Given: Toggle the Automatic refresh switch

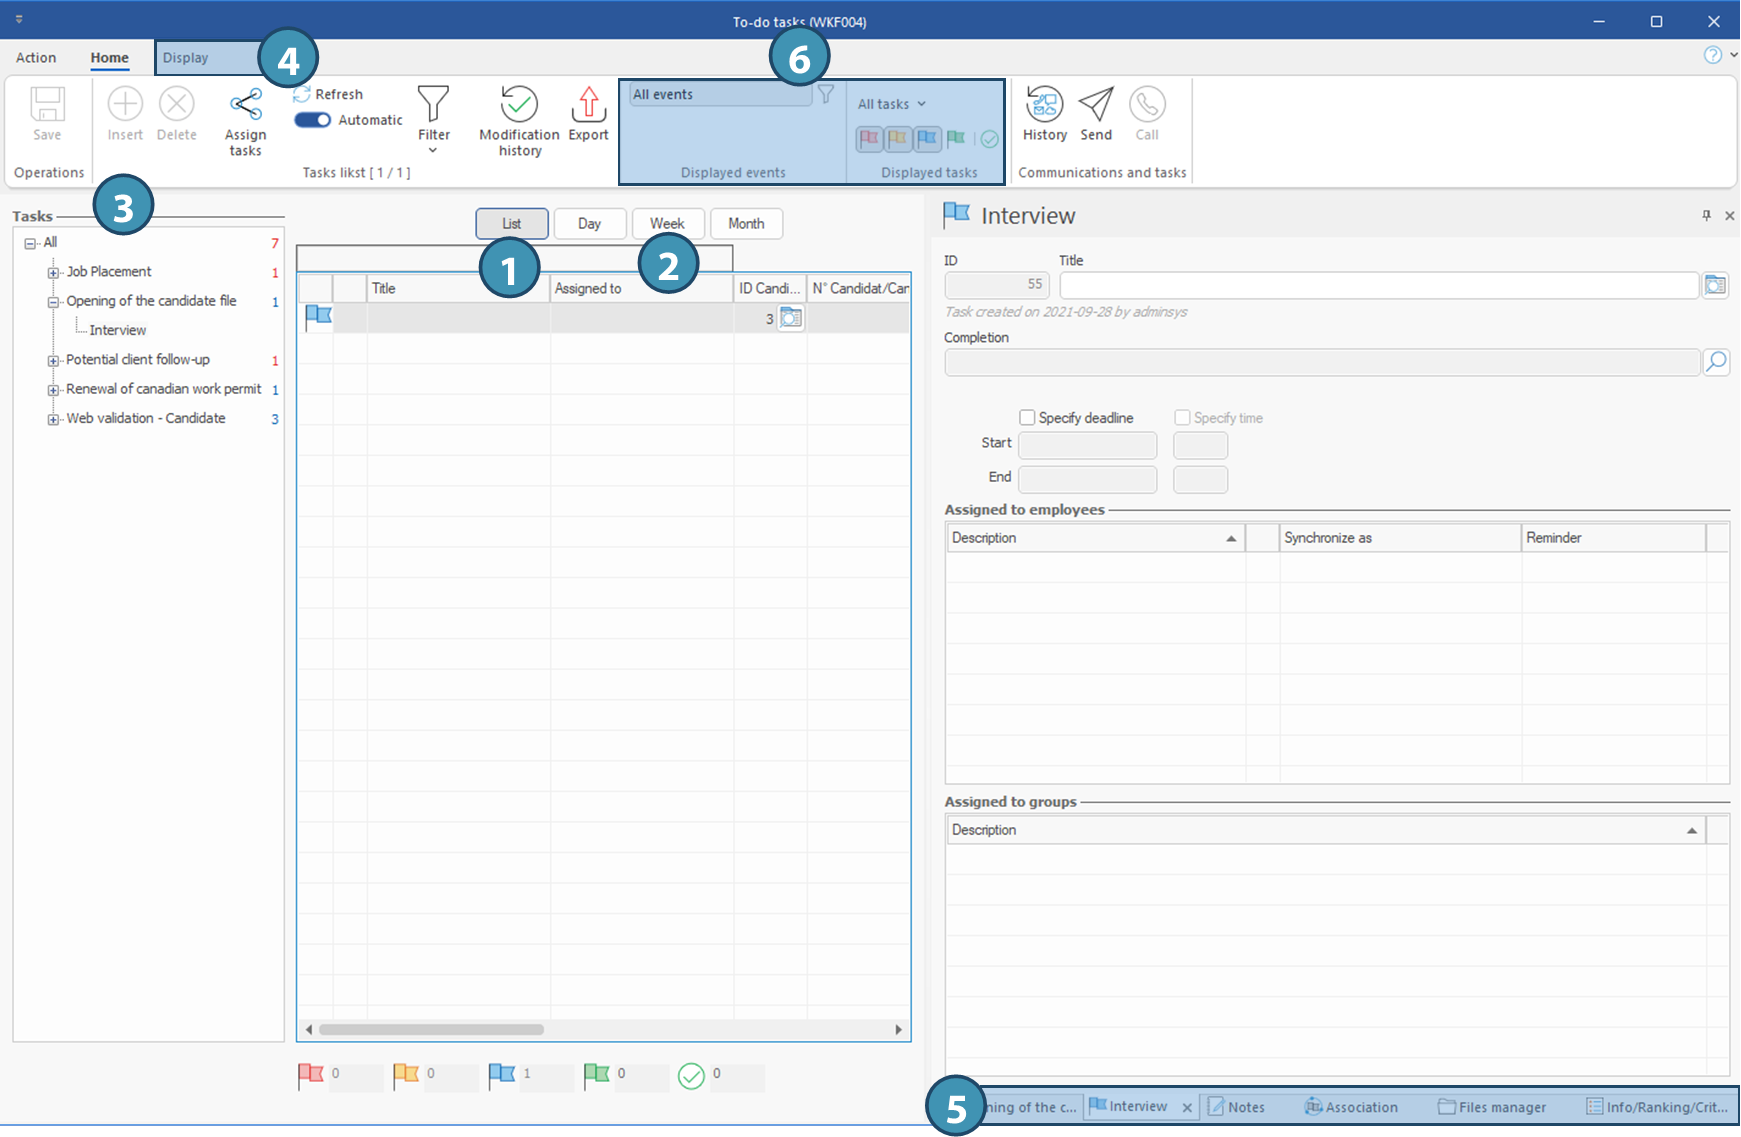Looking at the screenshot, I should pos(312,120).
